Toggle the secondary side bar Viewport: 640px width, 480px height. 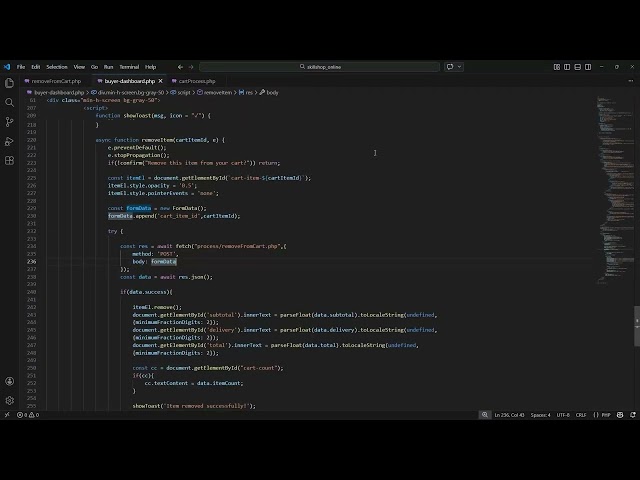(588, 67)
